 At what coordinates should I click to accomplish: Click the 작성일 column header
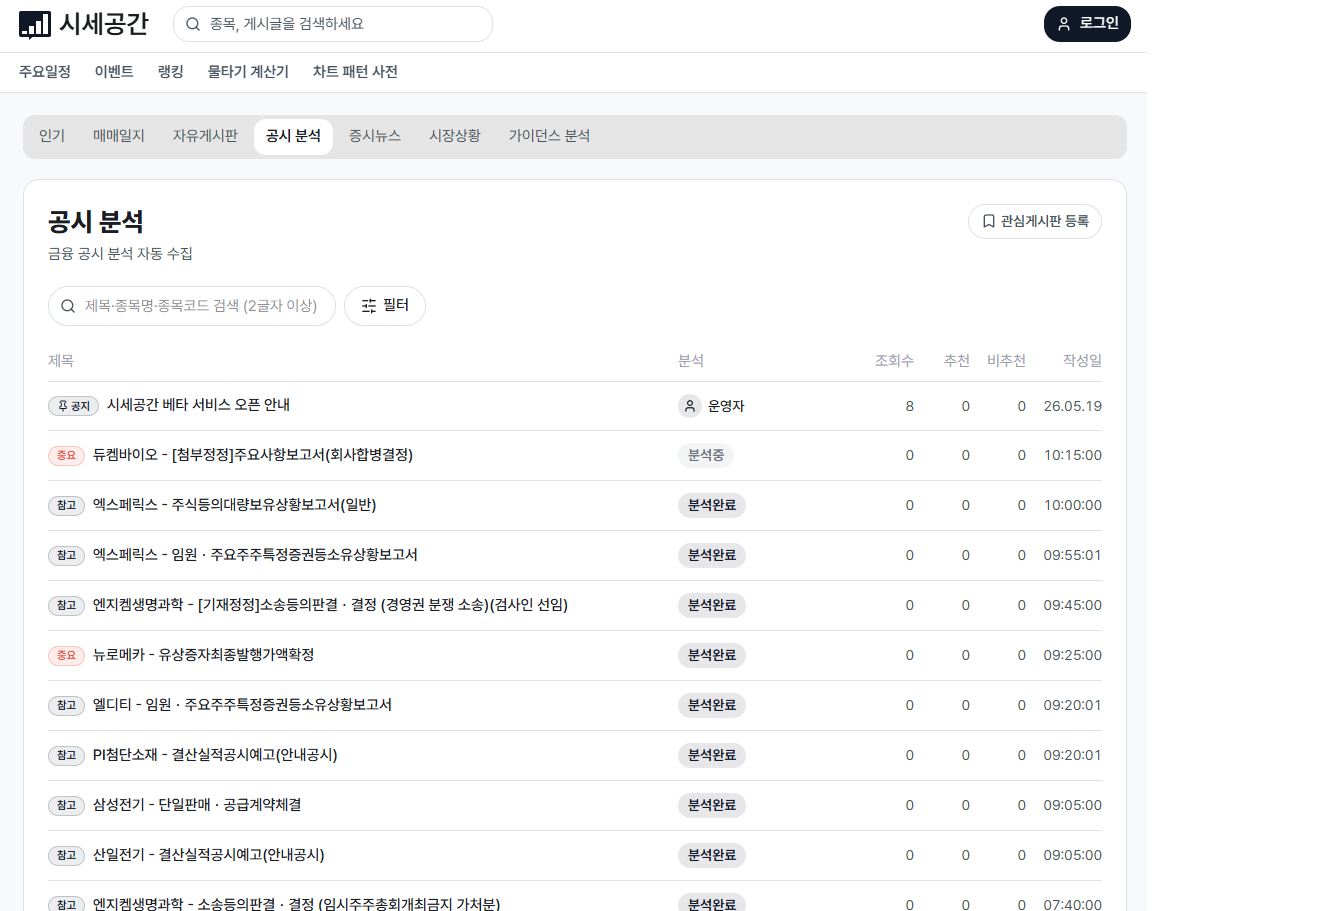coord(1082,361)
